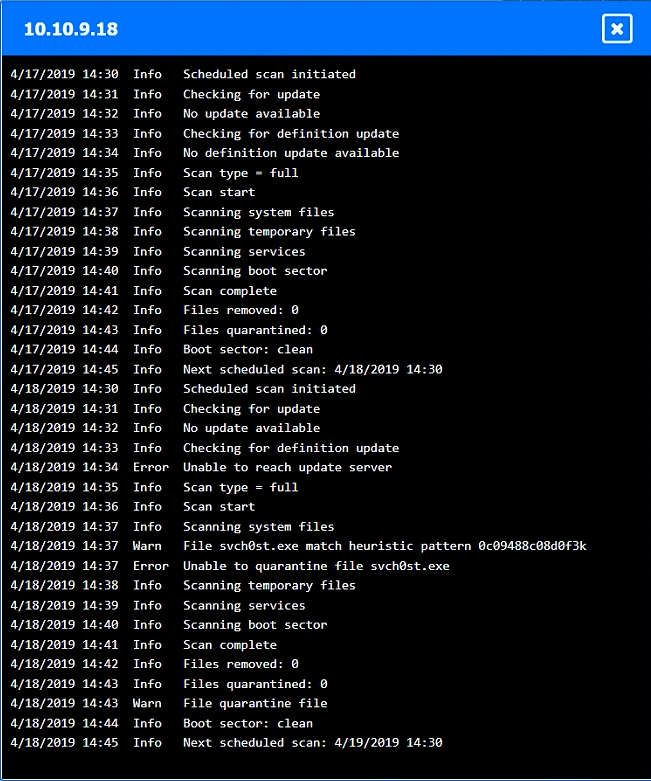Select the 4/18/2019 14:44 'Boot sector: clean' line
The height and width of the screenshot is (781, 651).
248,723
